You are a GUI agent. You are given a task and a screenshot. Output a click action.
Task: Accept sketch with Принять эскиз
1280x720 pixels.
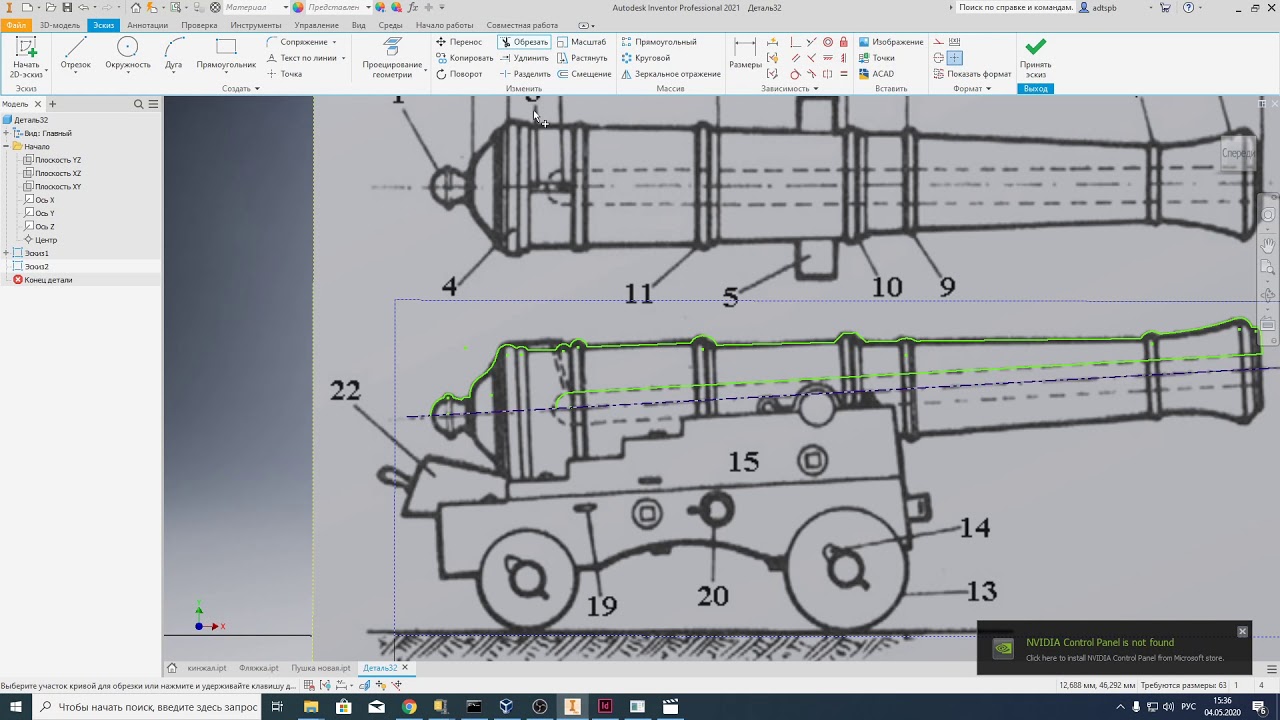click(1036, 58)
